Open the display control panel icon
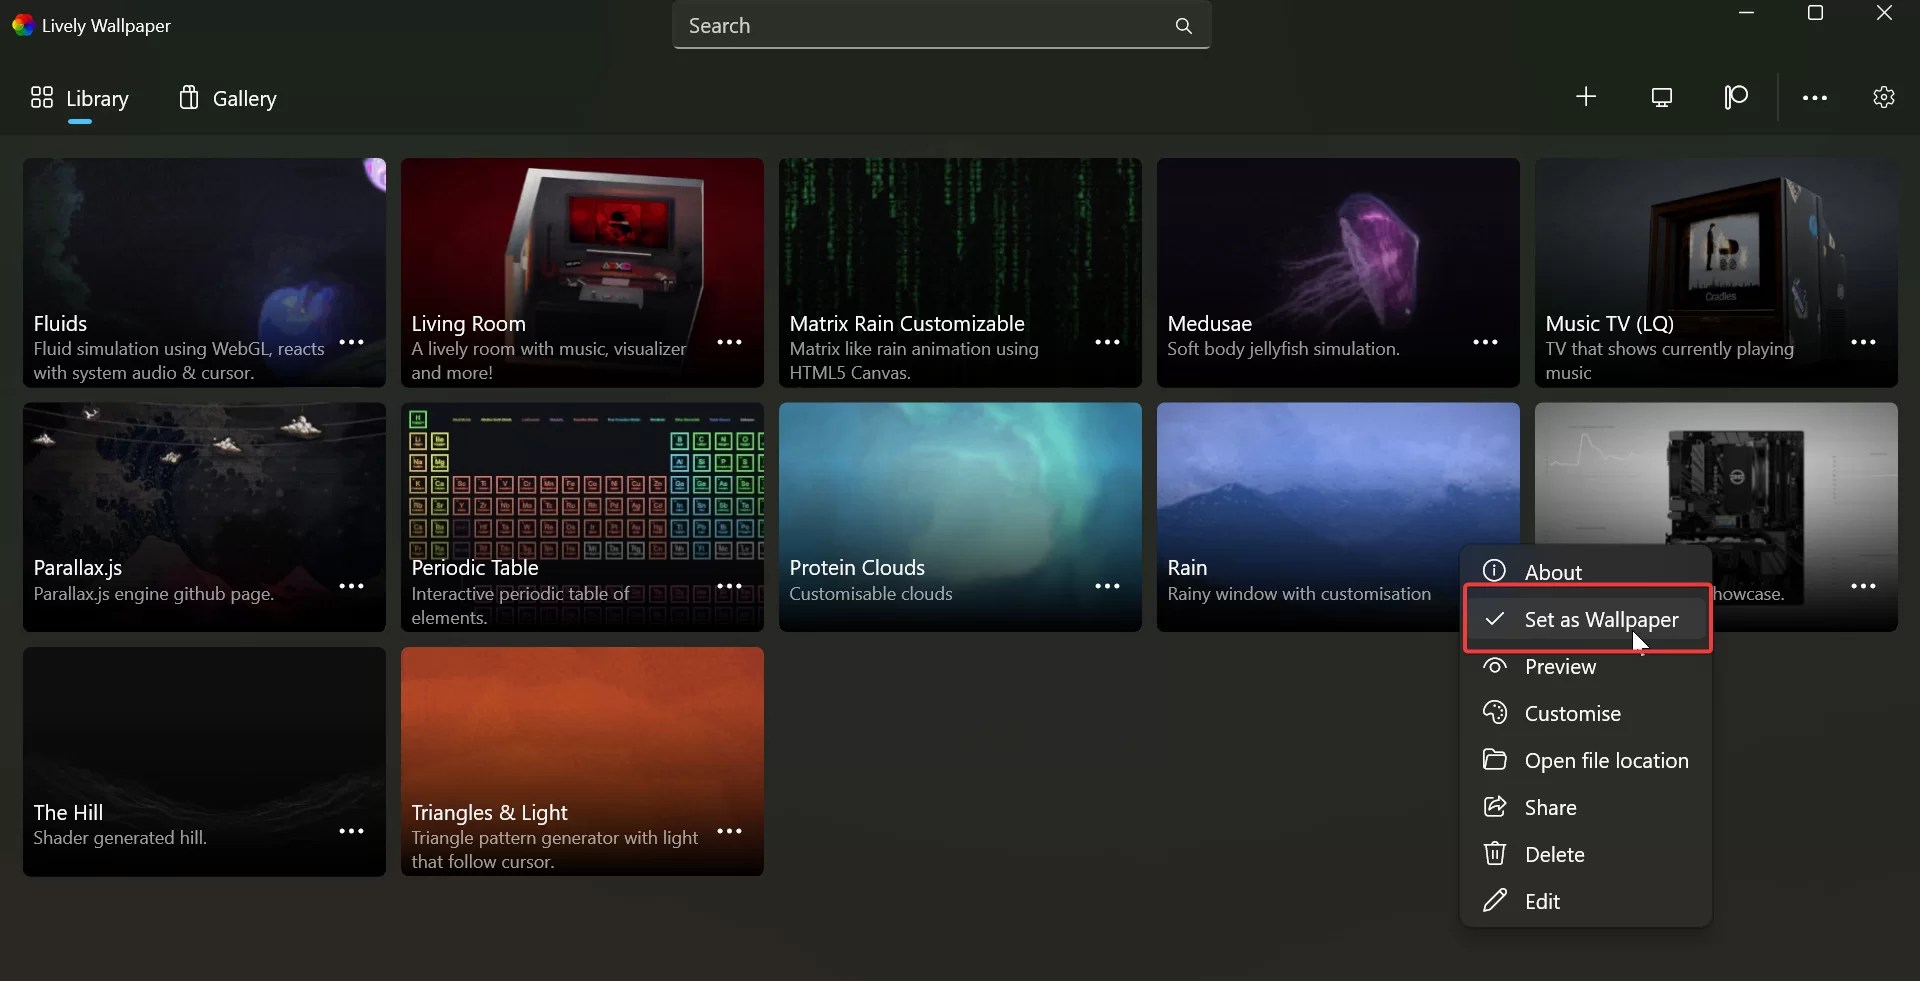Image resolution: width=1920 pixels, height=981 pixels. 1662,97
